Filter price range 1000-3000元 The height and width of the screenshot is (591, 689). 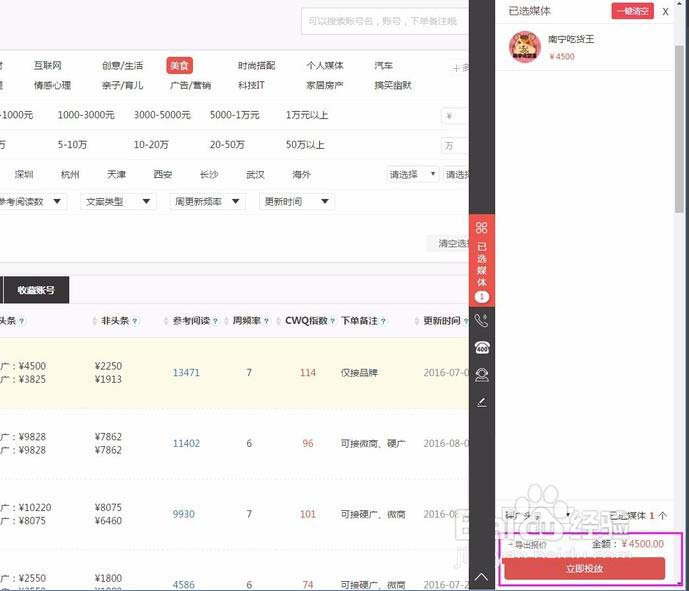(86, 115)
